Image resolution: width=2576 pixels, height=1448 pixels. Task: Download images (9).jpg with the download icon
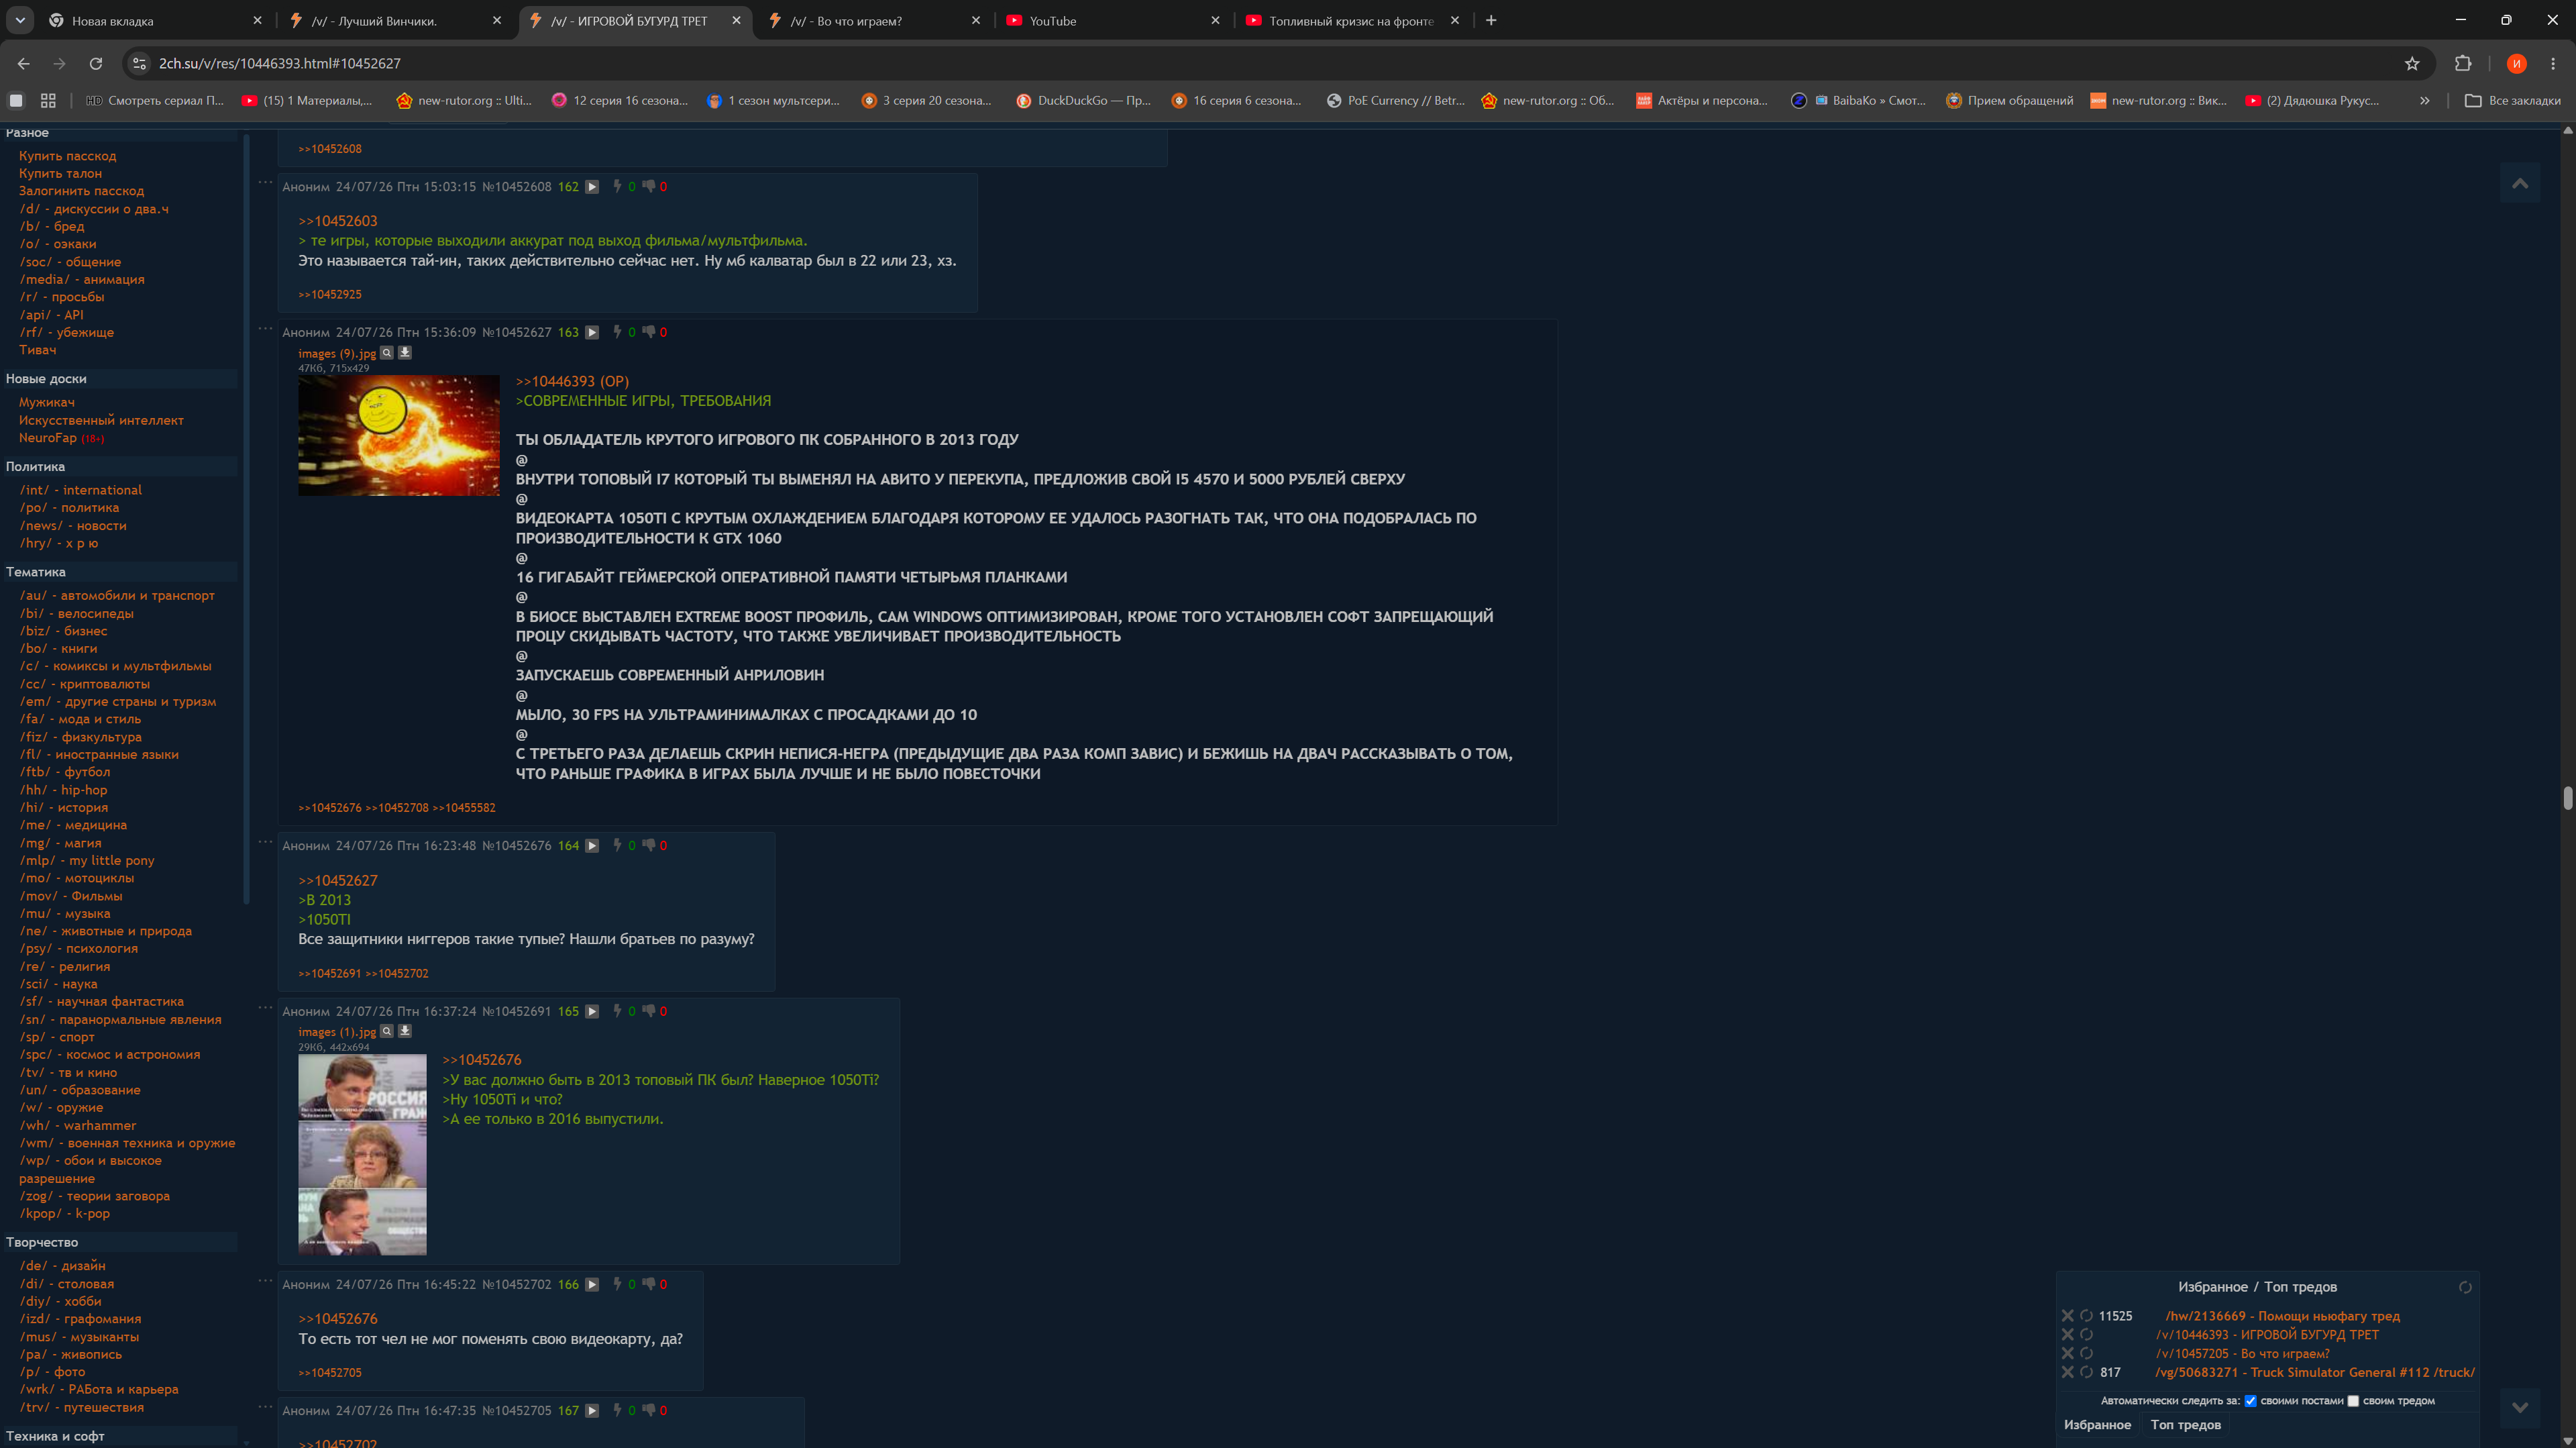(405, 352)
